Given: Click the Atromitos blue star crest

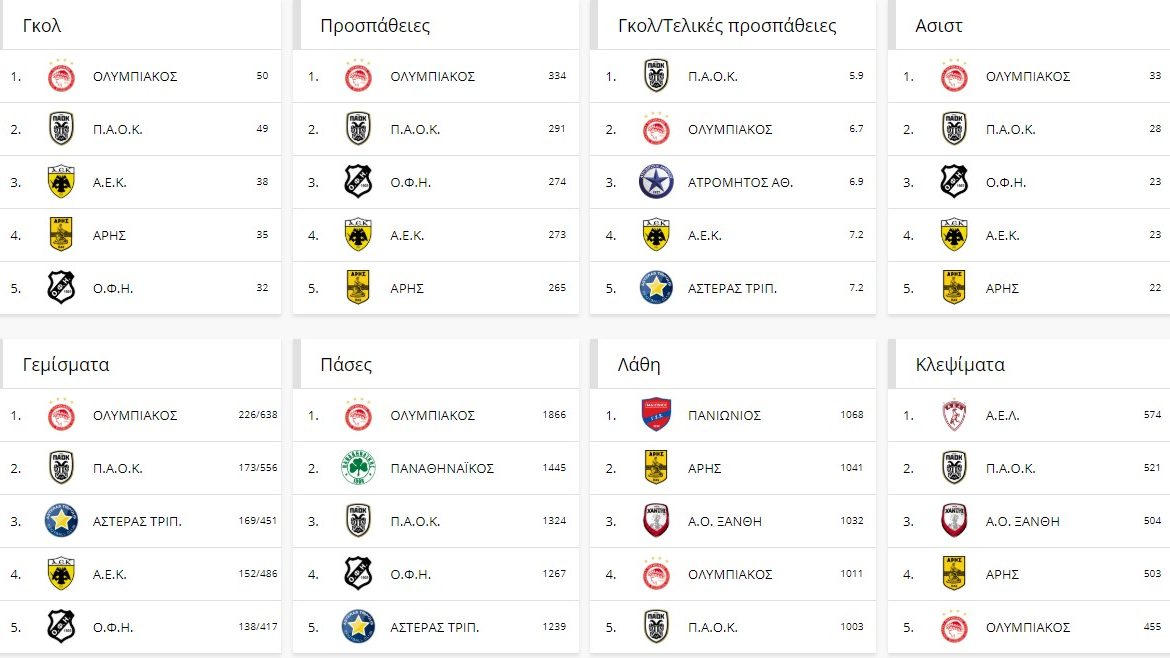Looking at the screenshot, I should click(656, 182).
